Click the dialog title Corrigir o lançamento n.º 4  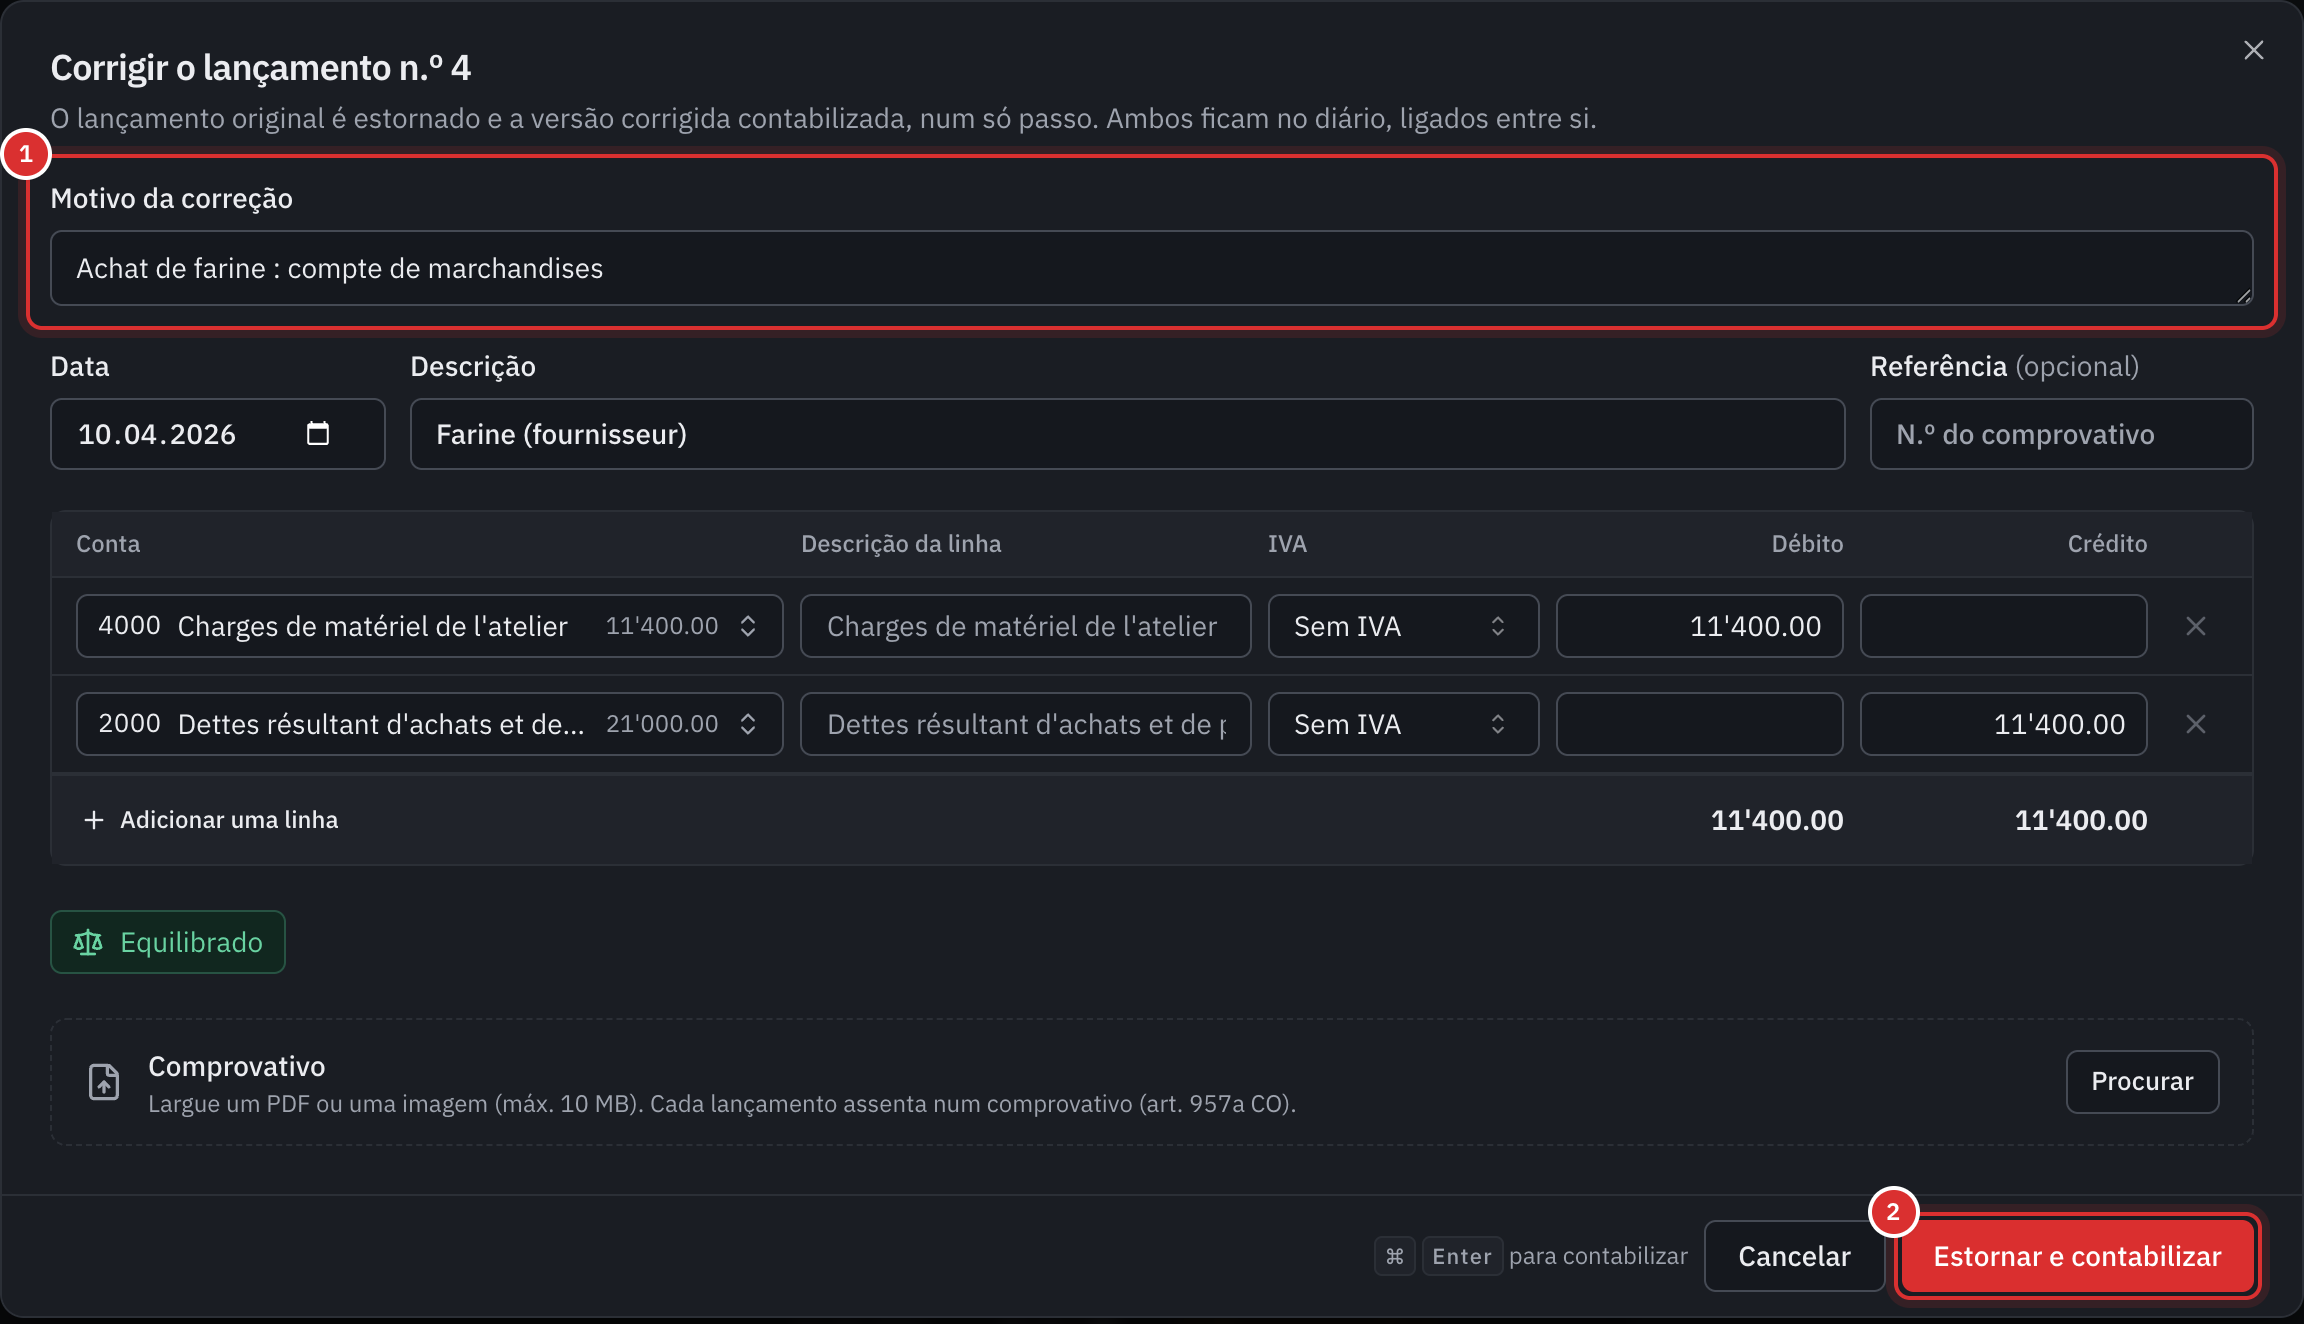click(x=260, y=67)
